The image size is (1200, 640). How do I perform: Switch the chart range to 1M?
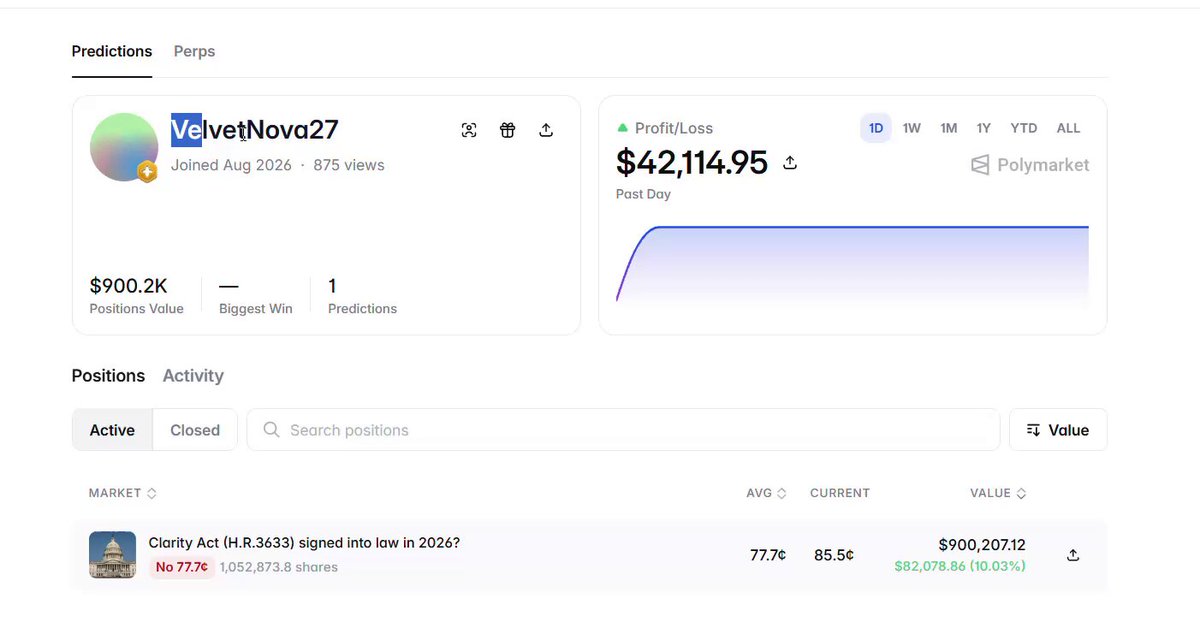[x=949, y=128]
